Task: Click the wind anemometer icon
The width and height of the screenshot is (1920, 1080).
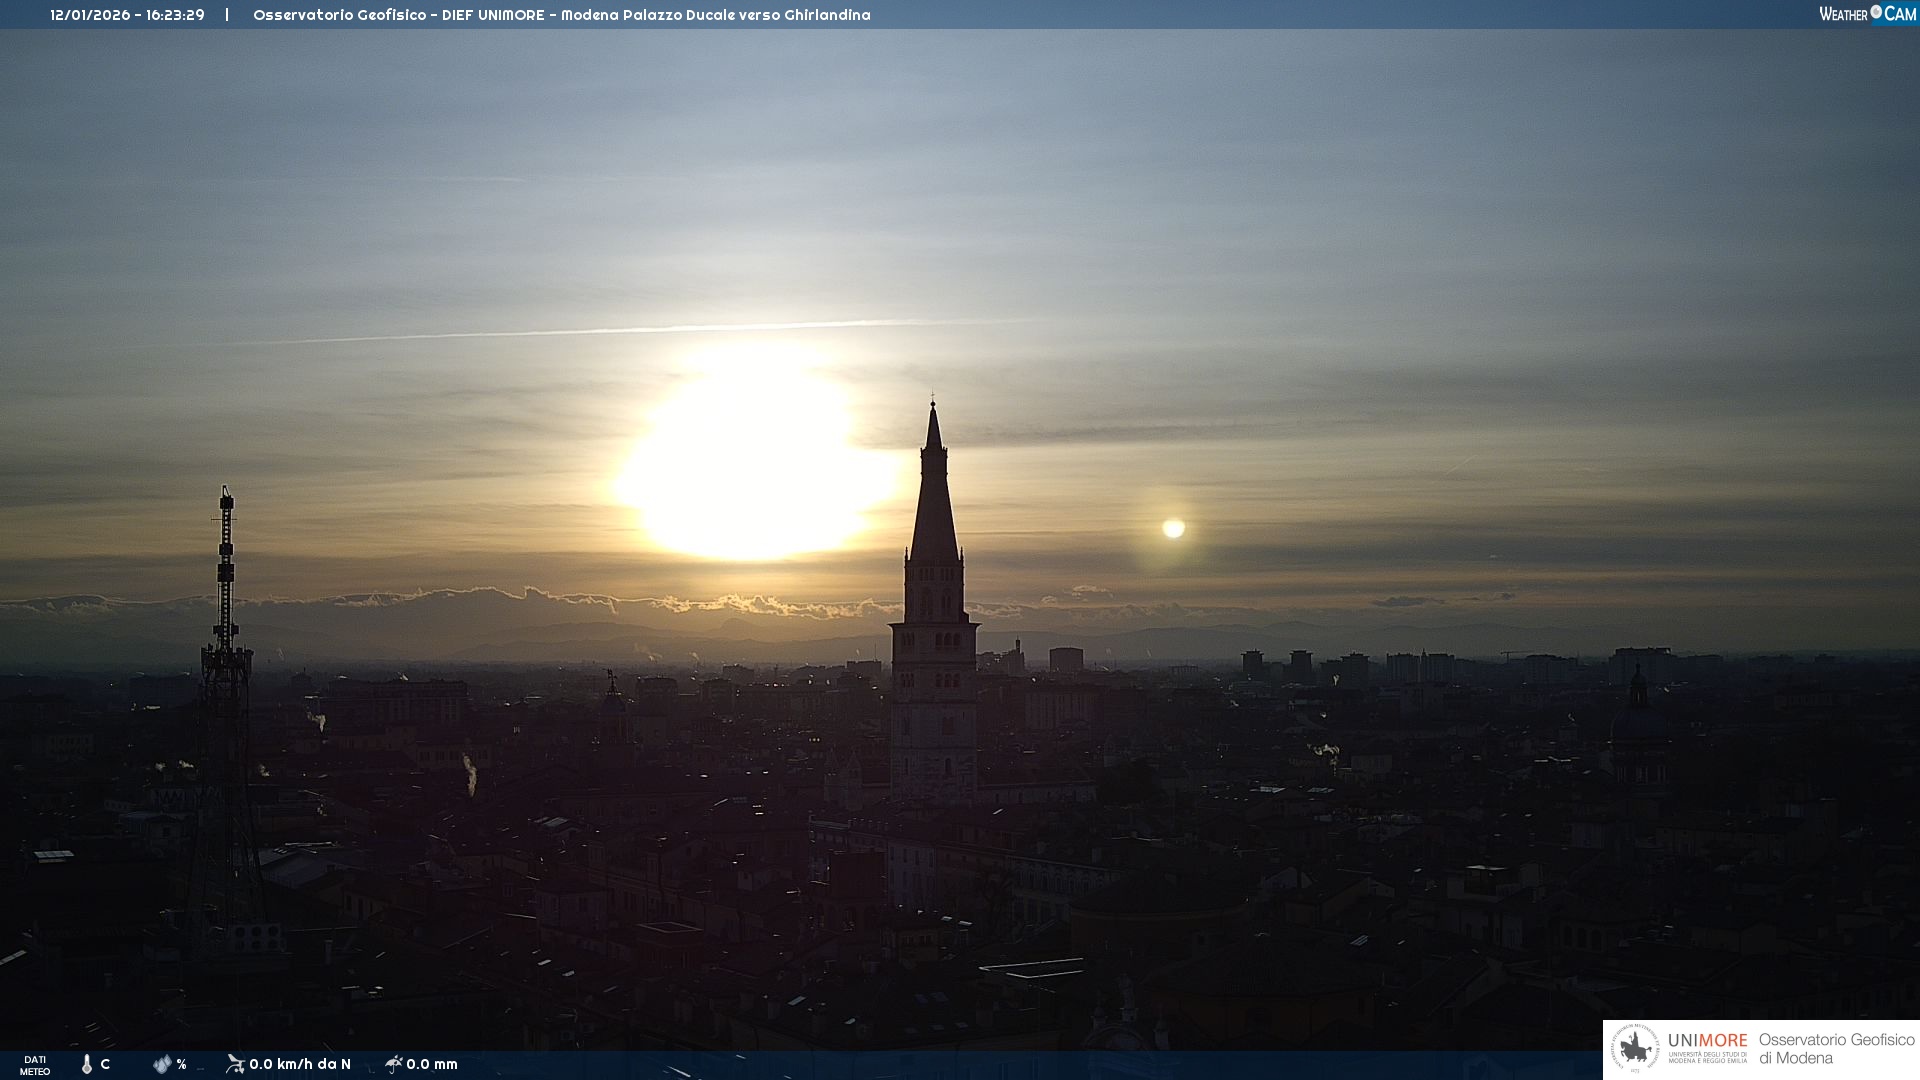Action: click(235, 1064)
